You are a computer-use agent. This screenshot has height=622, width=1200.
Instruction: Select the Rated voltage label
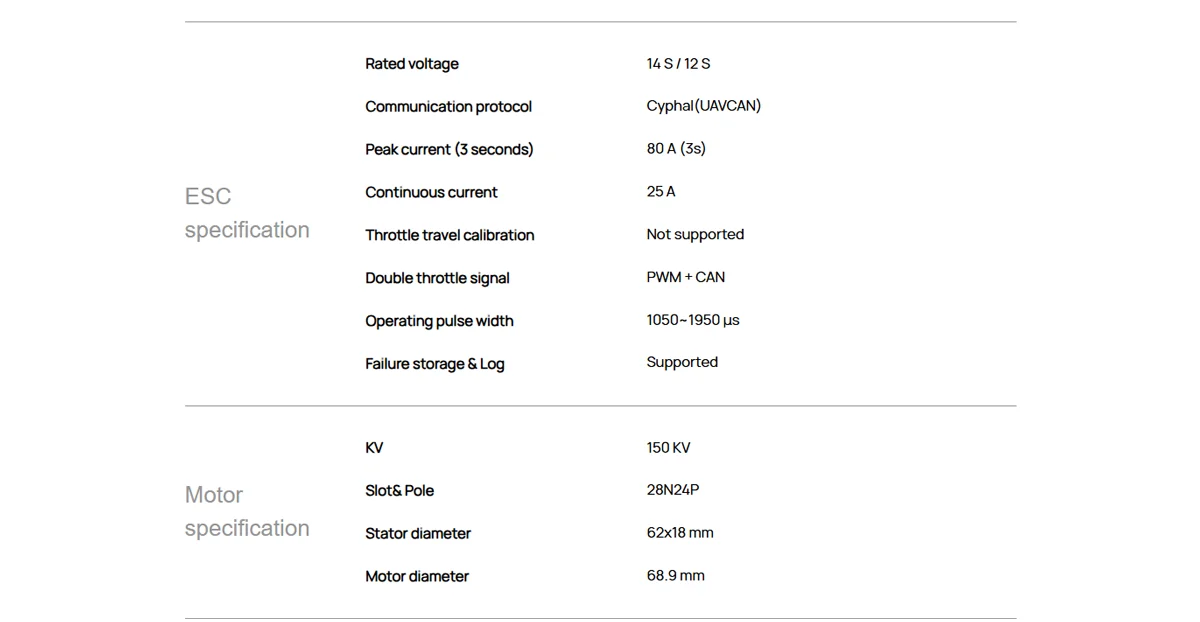[x=412, y=64]
